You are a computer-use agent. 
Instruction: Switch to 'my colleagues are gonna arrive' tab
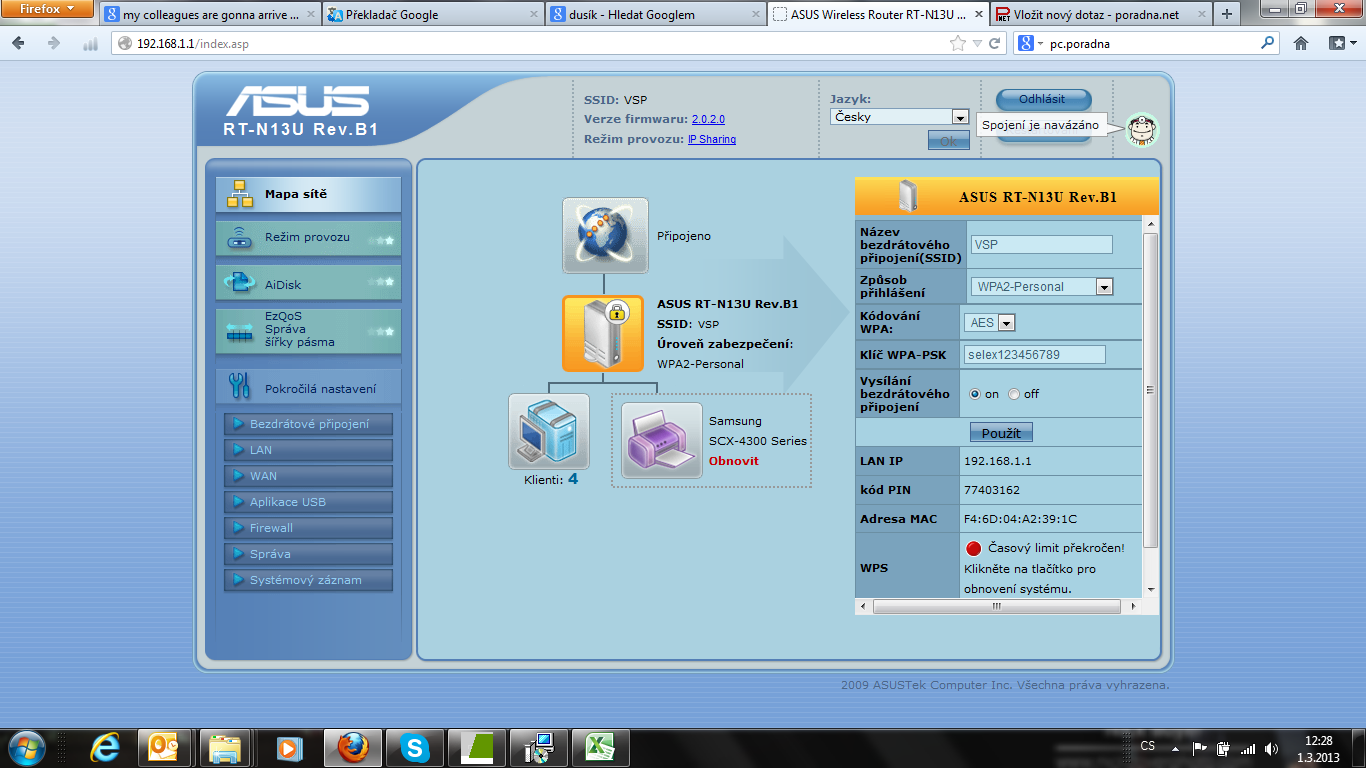point(209,15)
